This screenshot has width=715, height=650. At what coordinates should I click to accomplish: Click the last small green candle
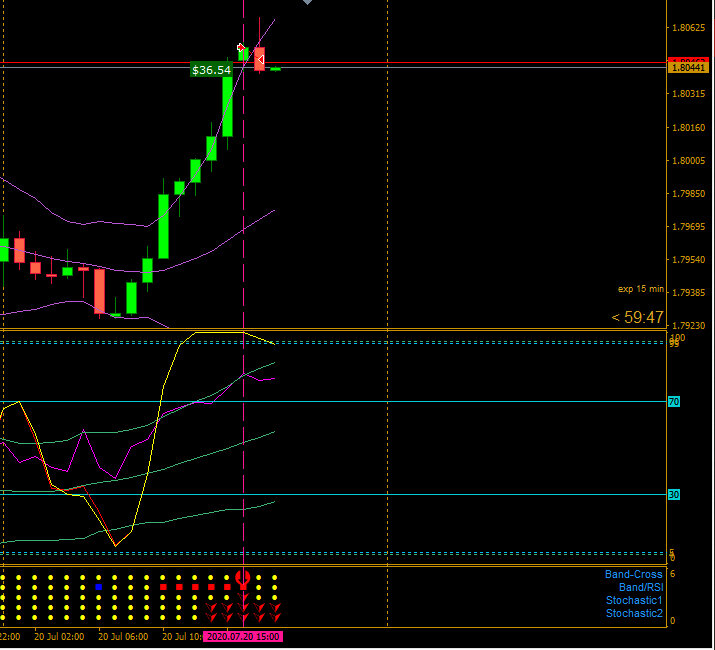pos(275,69)
